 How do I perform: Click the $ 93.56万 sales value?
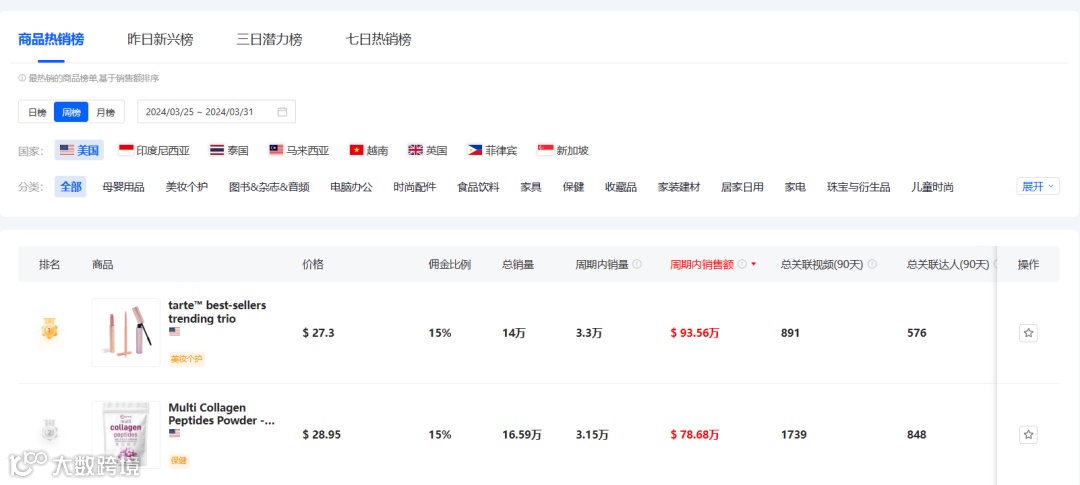tap(694, 333)
